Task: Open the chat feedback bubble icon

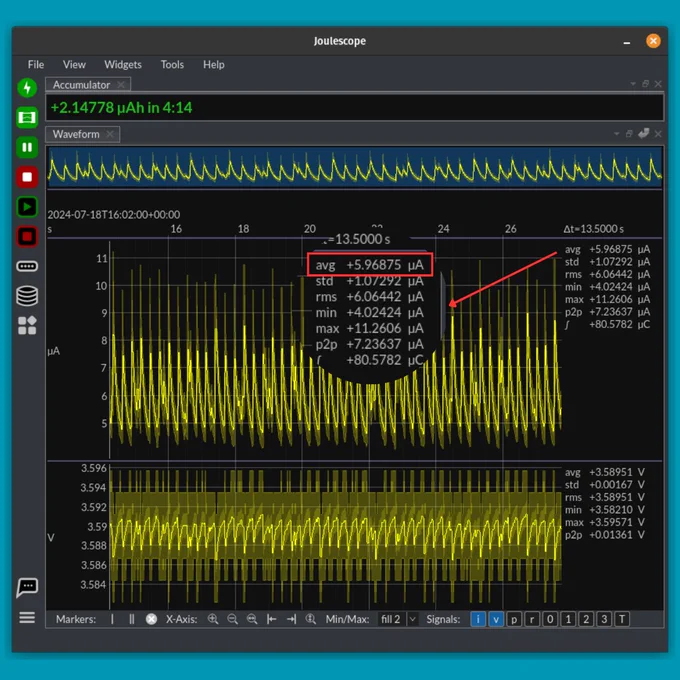Action: coord(27,588)
